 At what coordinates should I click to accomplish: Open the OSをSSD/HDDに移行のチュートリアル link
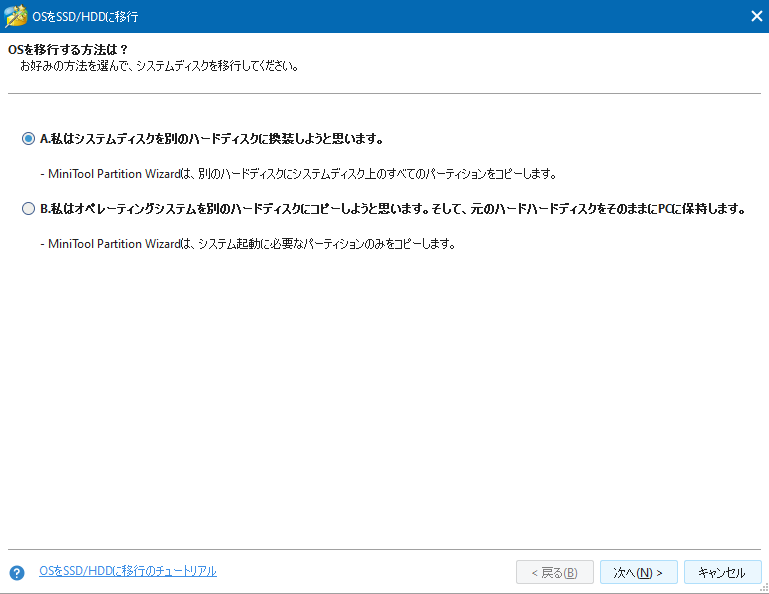click(128, 571)
